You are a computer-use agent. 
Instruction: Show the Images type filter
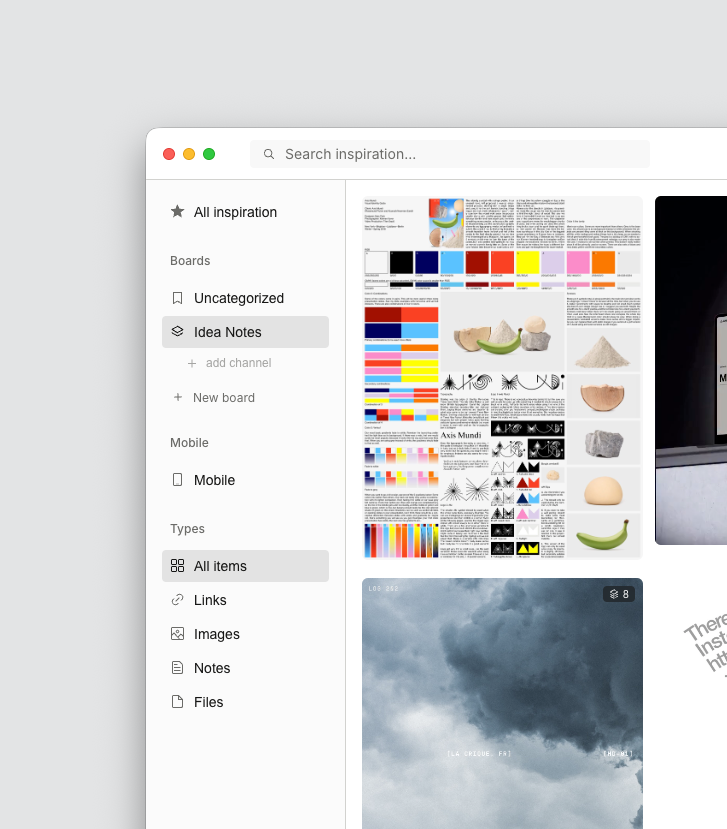coord(217,634)
